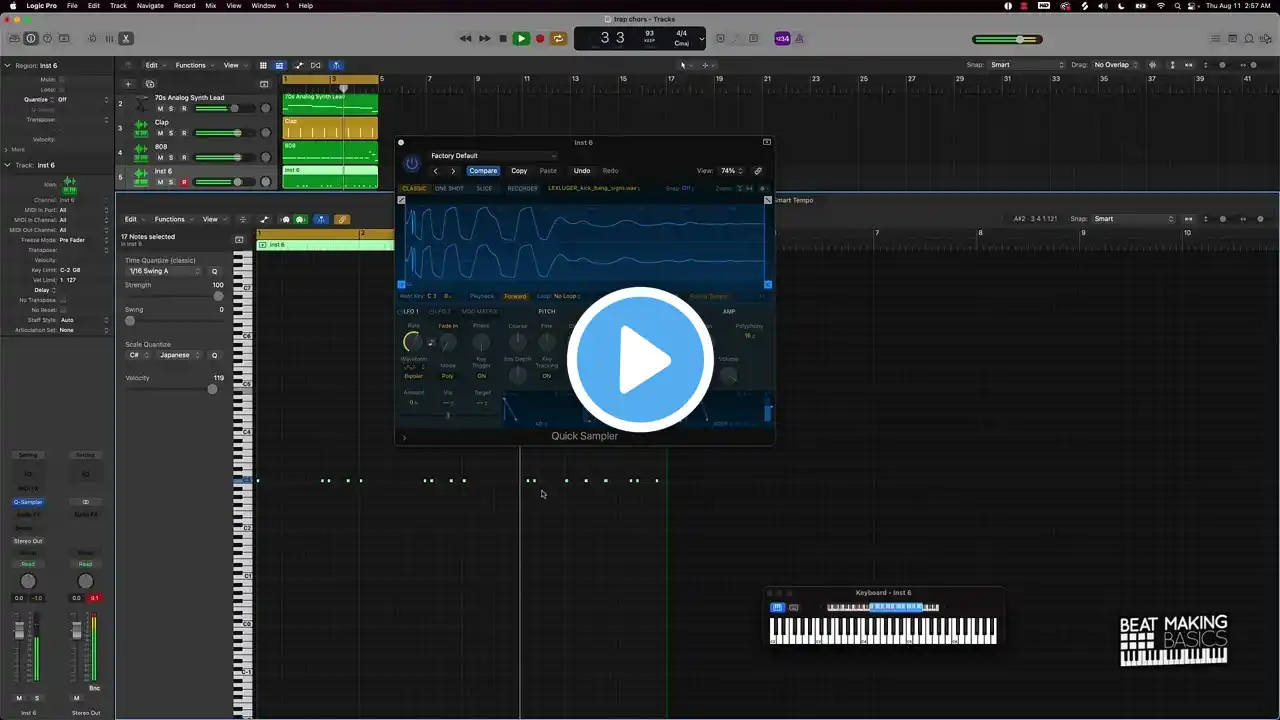
Task: Open the Track menu in menu bar
Action: [x=118, y=6]
